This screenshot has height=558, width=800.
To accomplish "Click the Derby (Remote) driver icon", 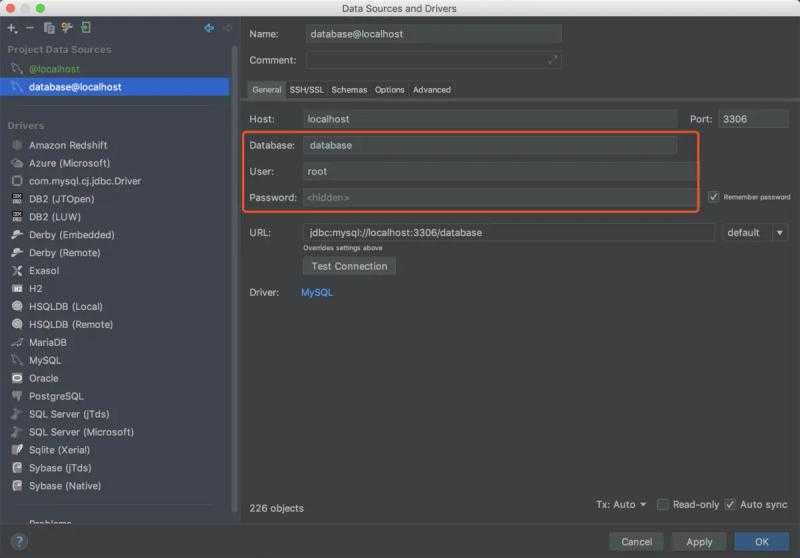I will [17, 252].
